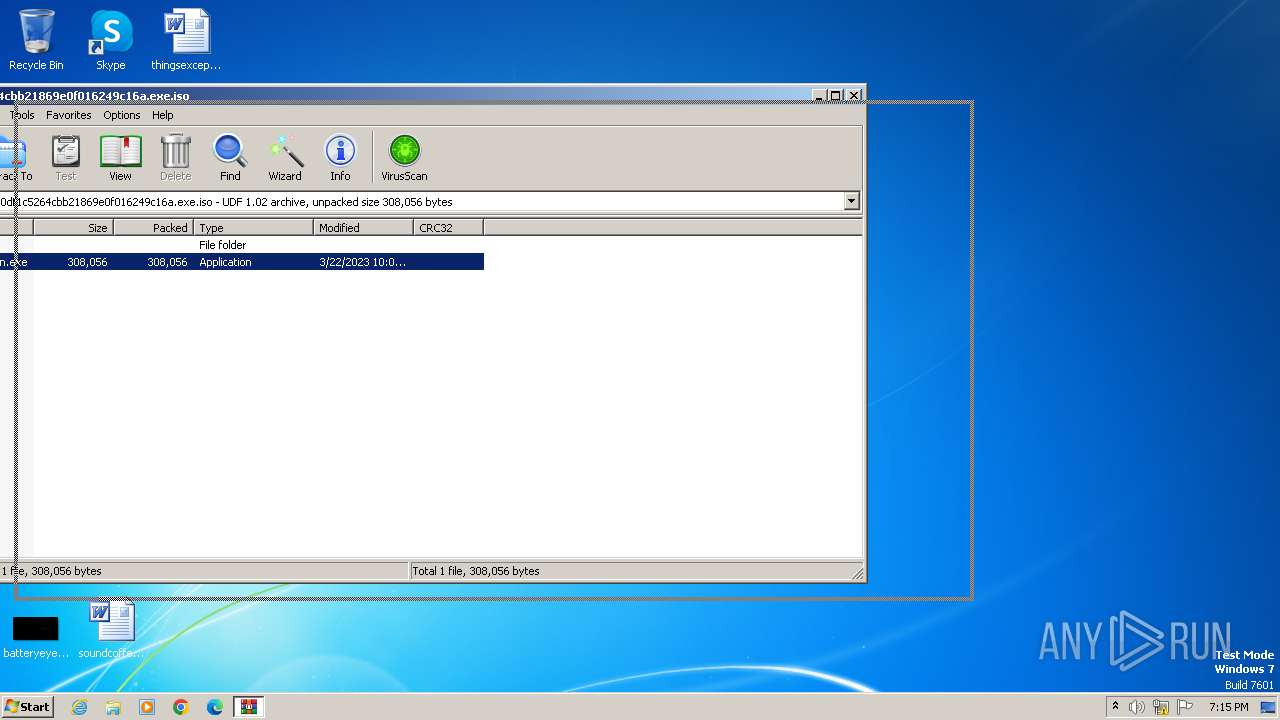Image resolution: width=1280 pixels, height=720 pixels.
Task: Open the Recycle Bin desktop icon
Action: (36, 40)
